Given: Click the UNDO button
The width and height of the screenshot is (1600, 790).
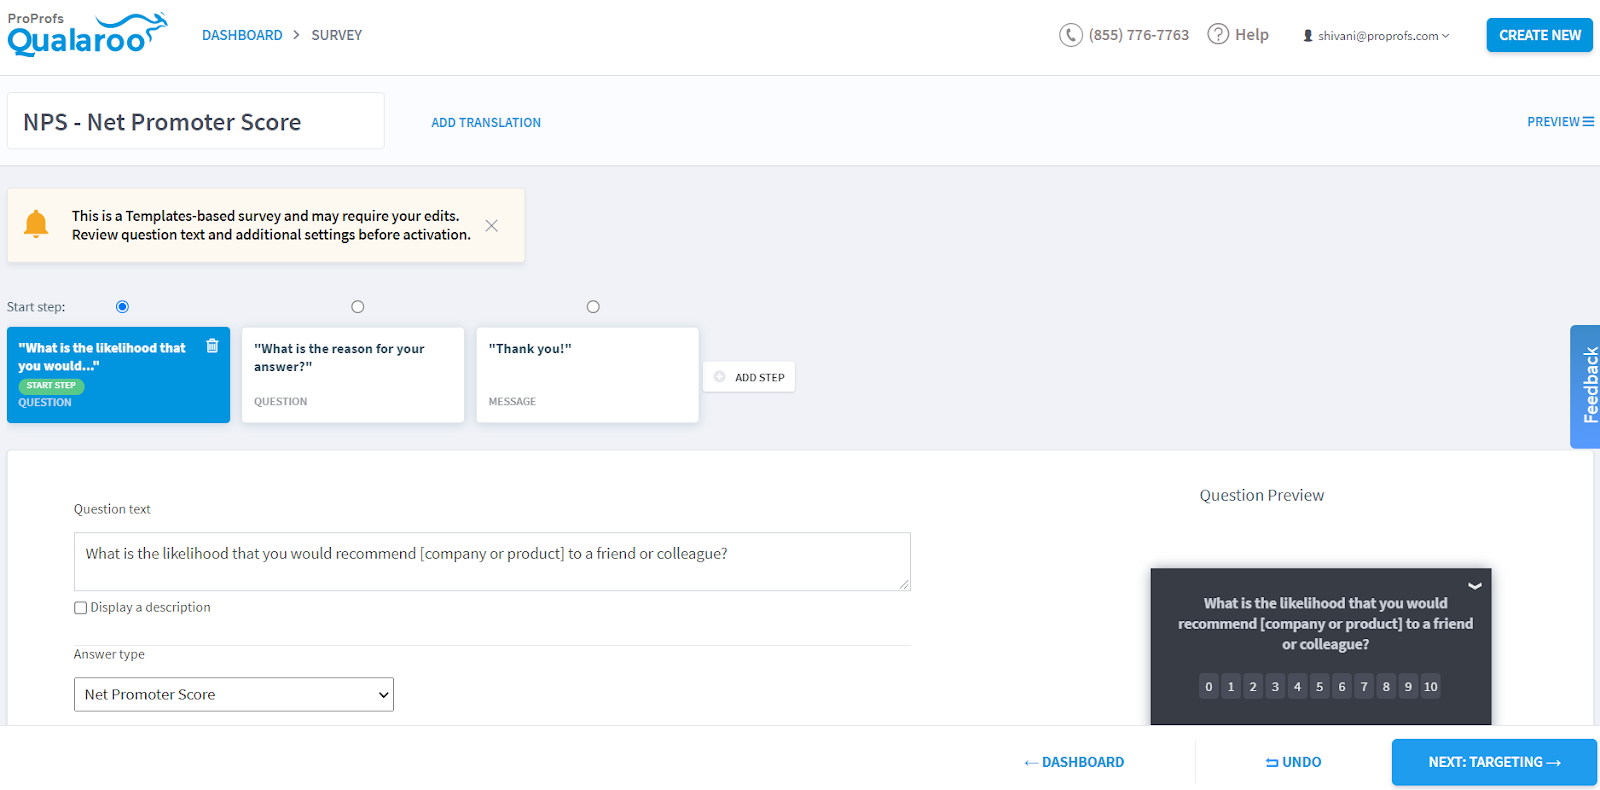Looking at the screenshot, I should 1294,762.
